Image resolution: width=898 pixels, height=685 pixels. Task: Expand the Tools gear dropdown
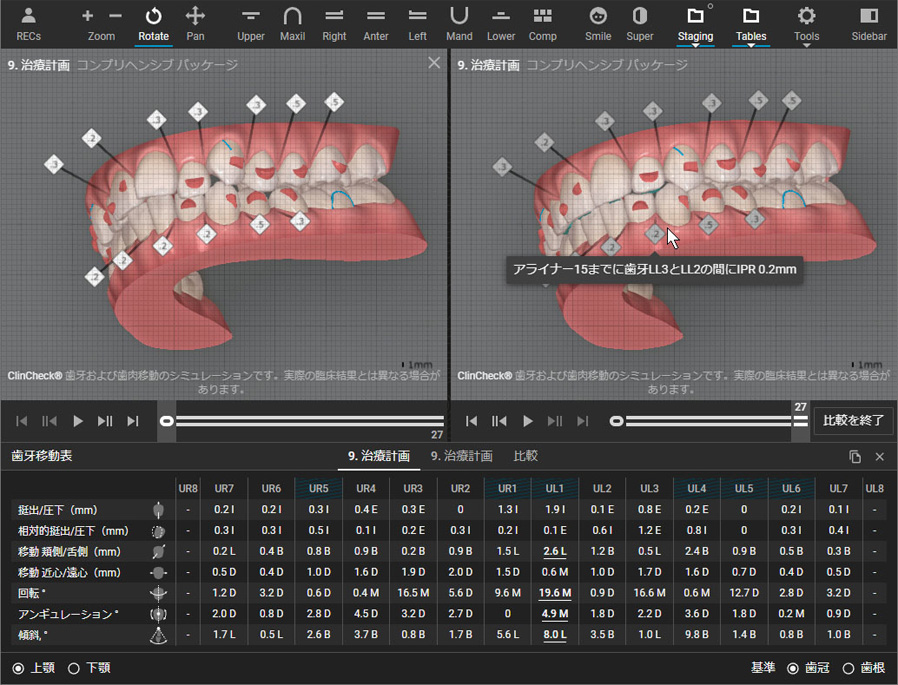tap(806, 24)
